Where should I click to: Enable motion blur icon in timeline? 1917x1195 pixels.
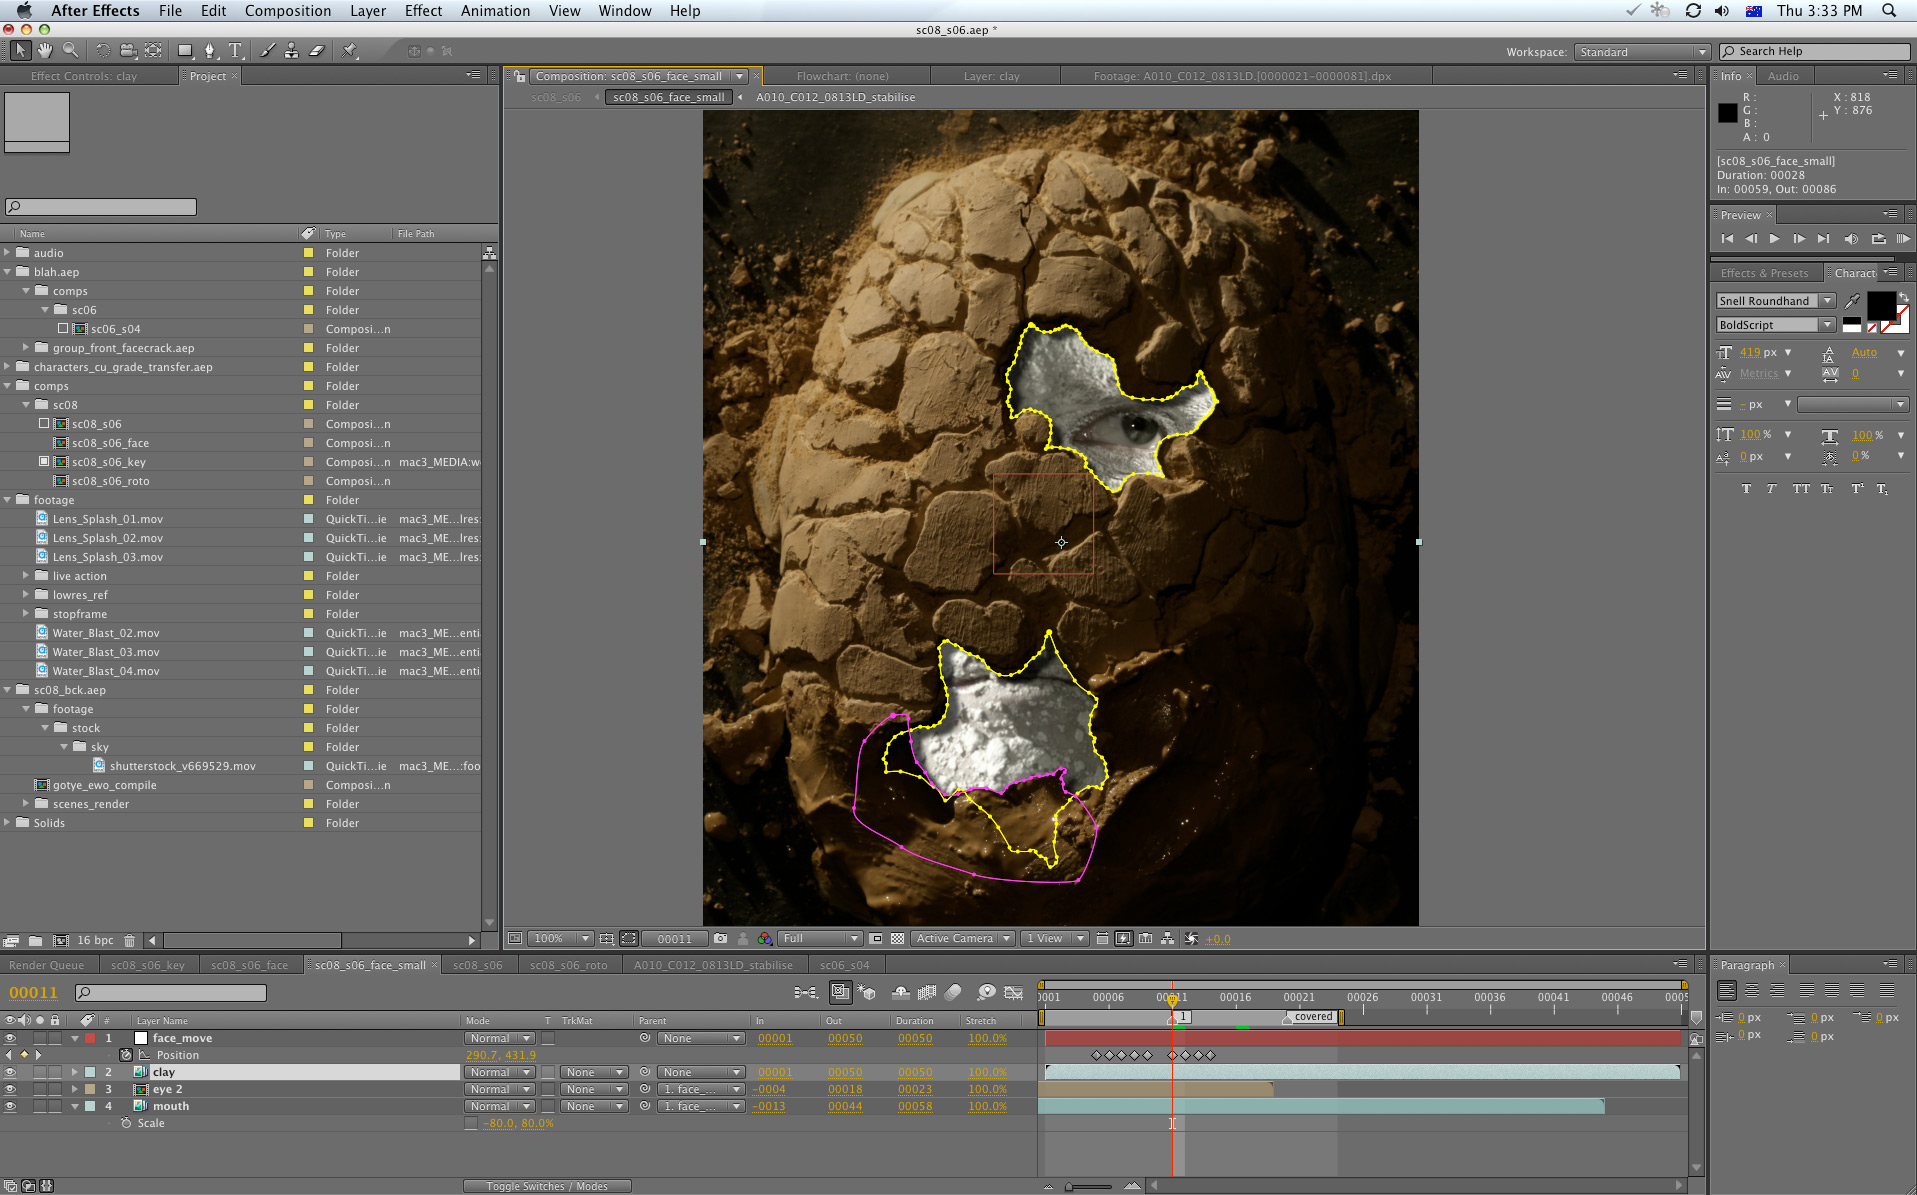pos(953,992)
